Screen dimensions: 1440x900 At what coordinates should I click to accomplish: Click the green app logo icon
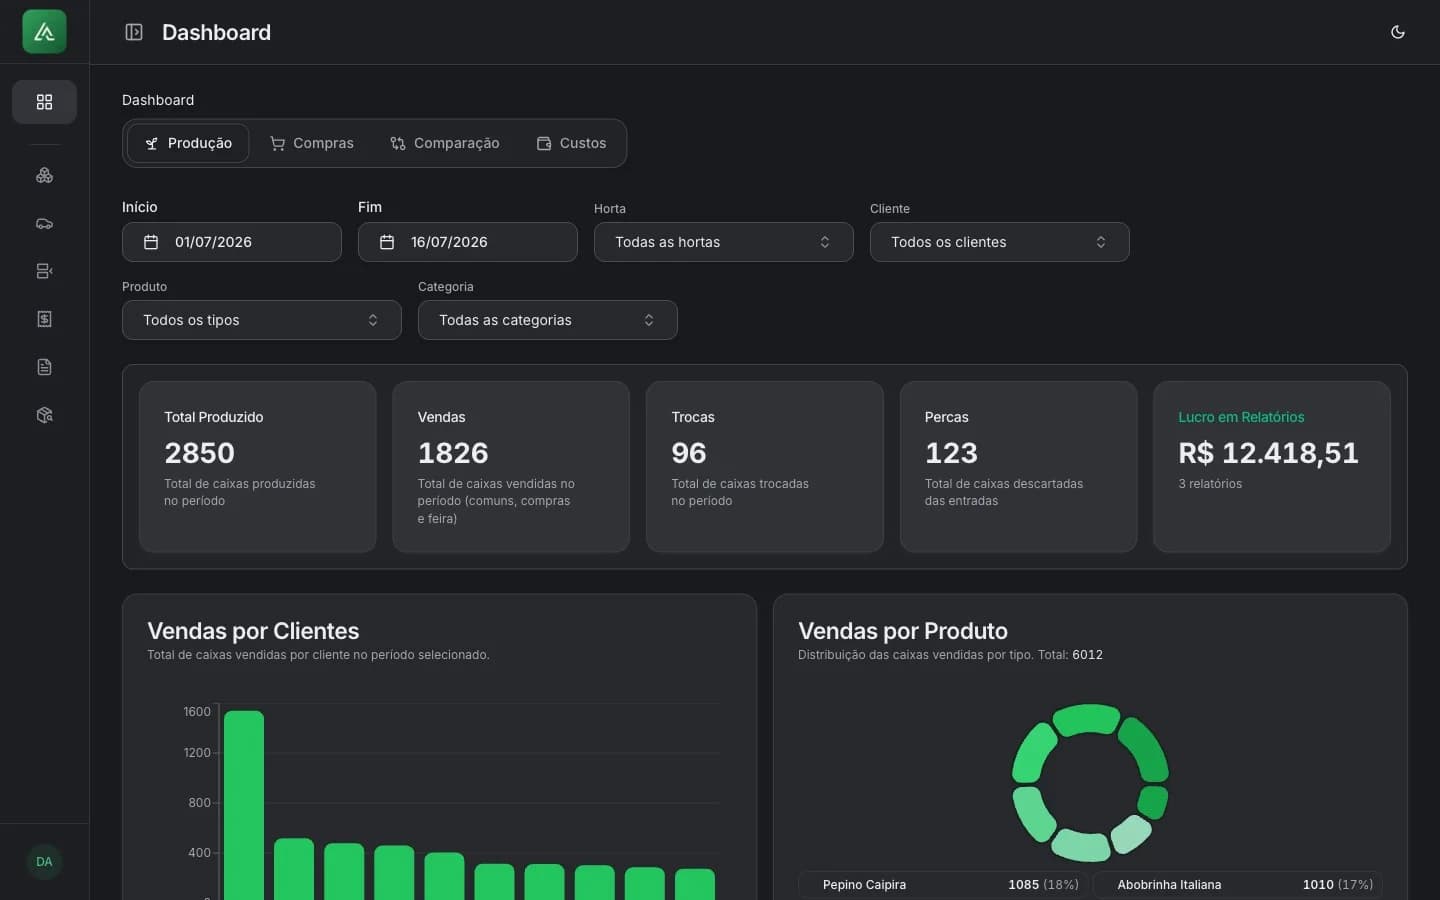[x=44, y=32]
